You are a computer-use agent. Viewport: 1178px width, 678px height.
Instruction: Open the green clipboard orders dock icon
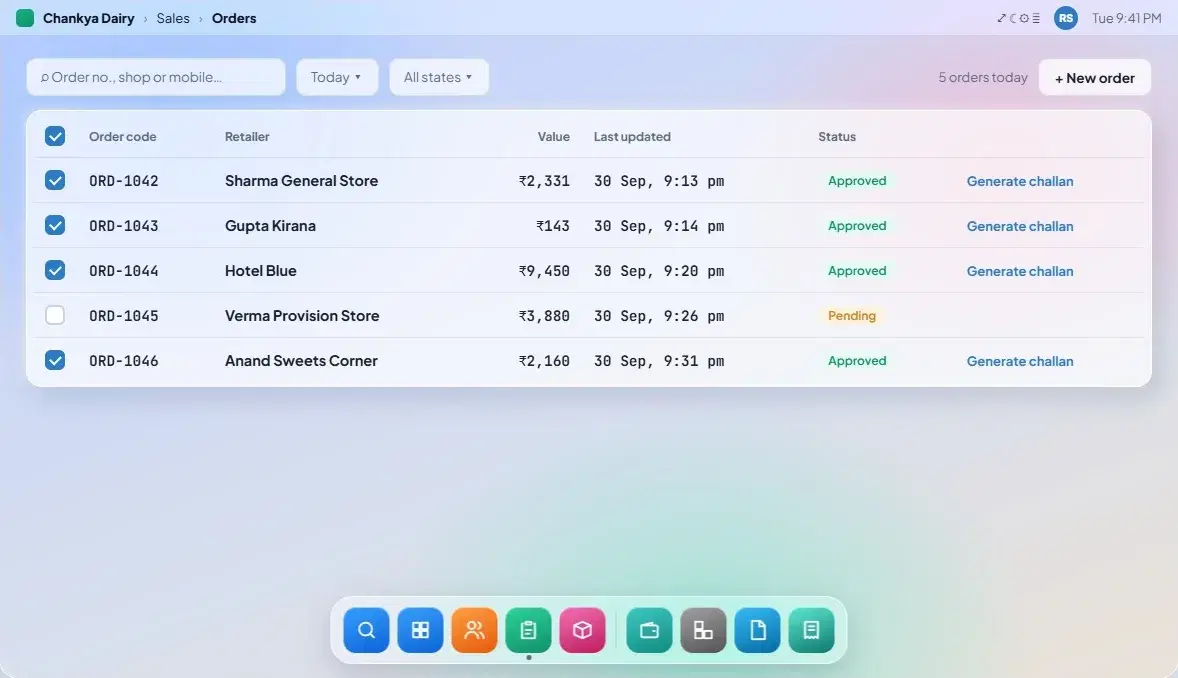(529, 630)
